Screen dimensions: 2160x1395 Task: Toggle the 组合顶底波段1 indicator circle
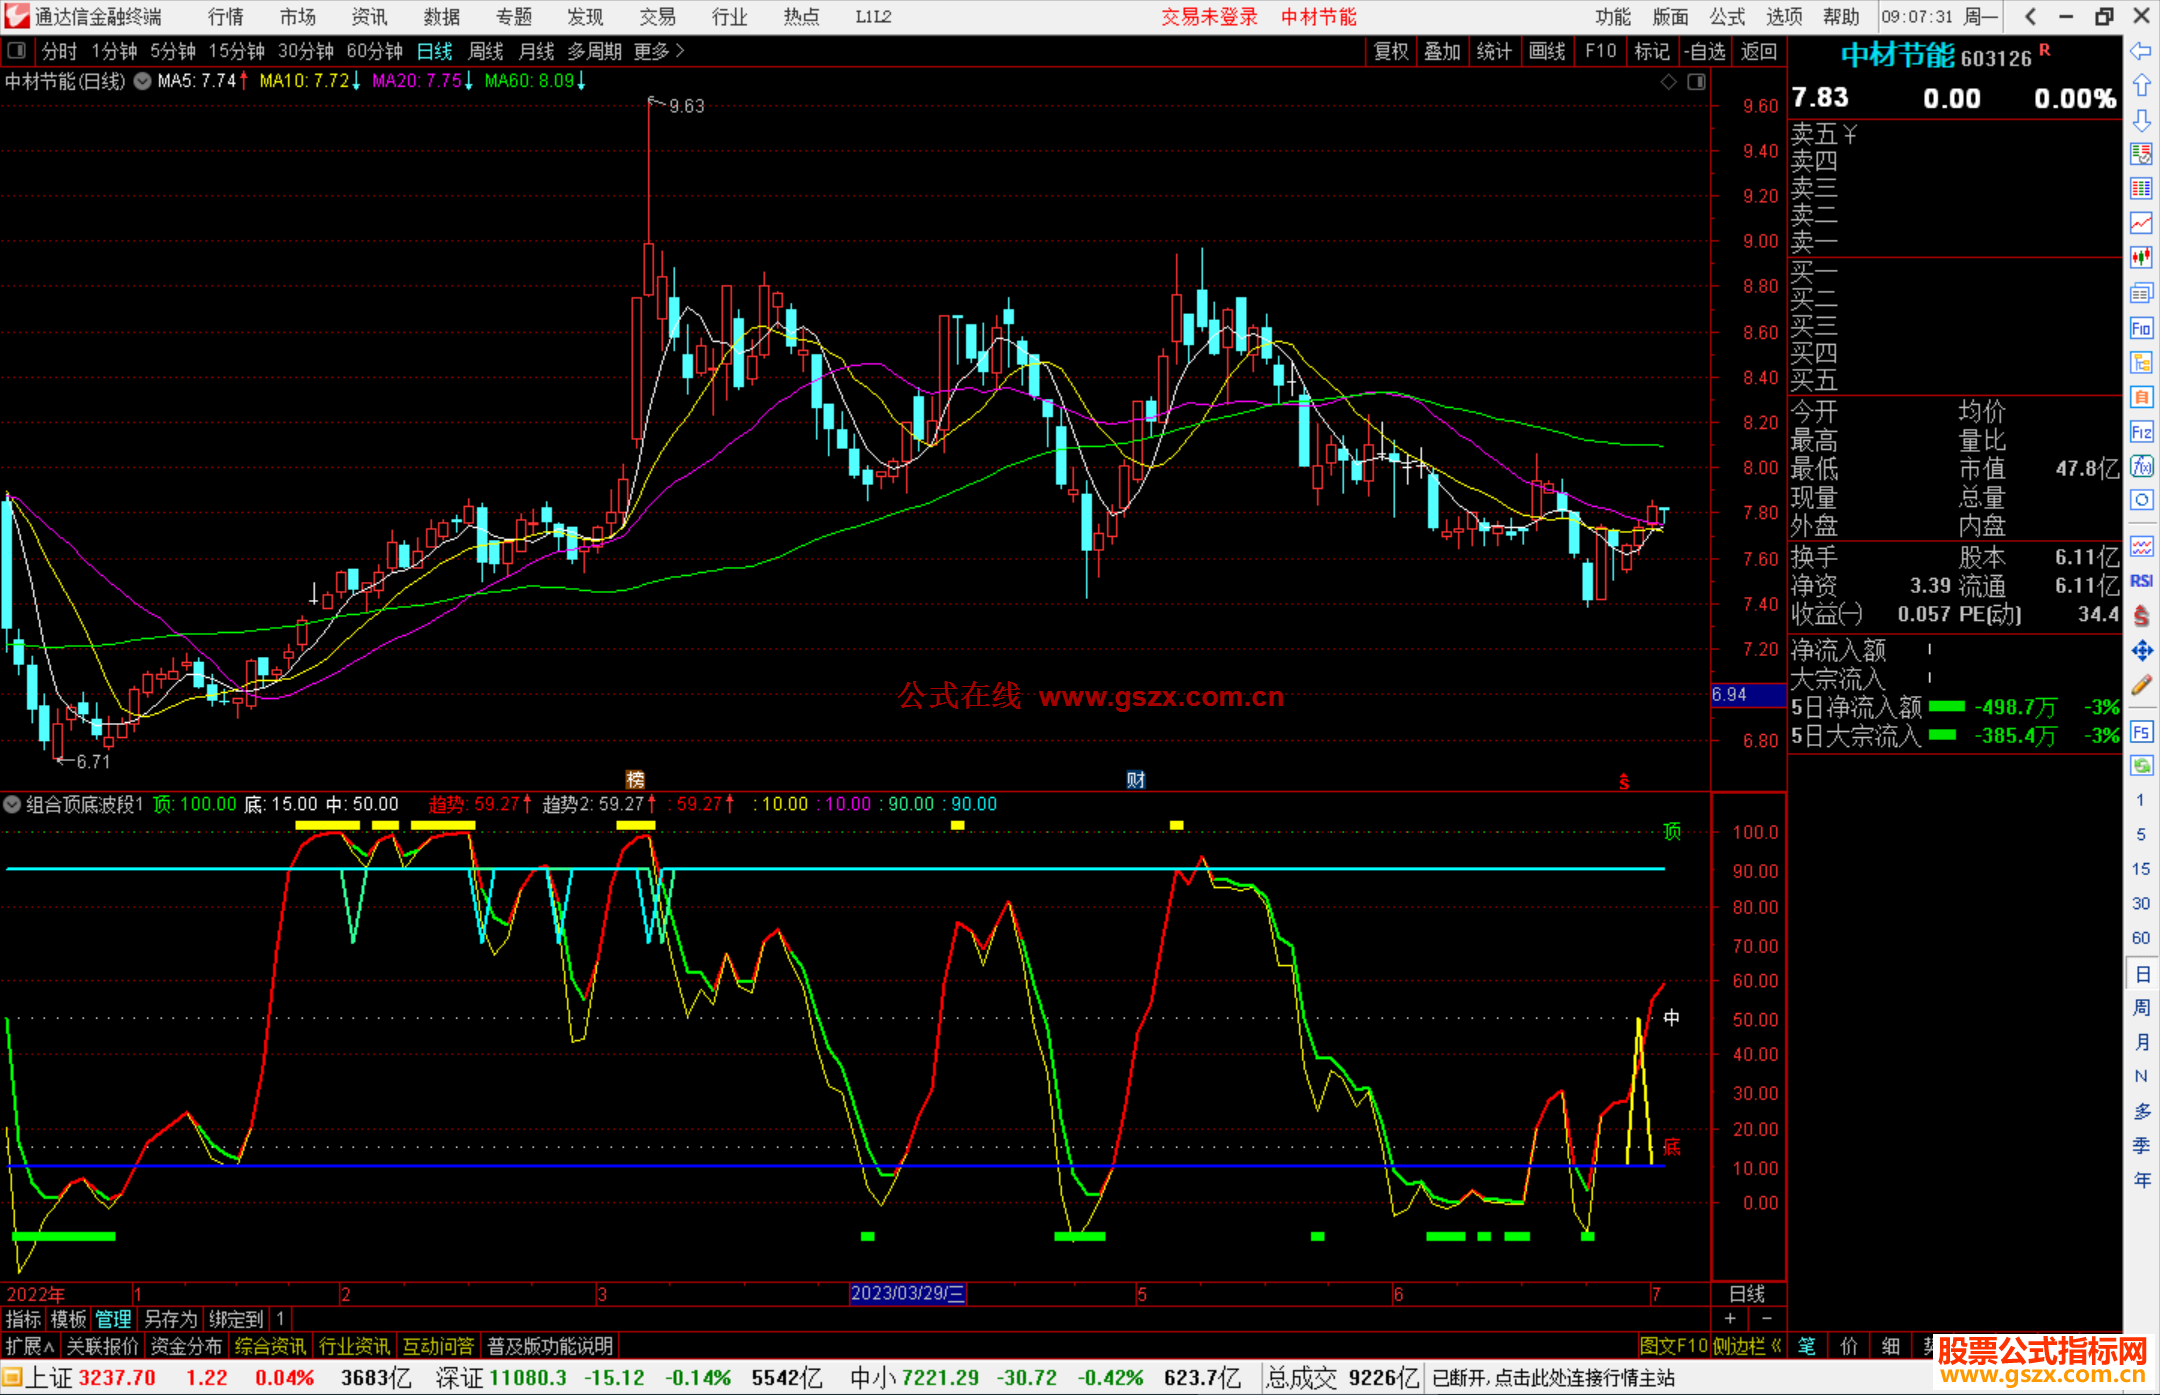[x=12, y=804]
